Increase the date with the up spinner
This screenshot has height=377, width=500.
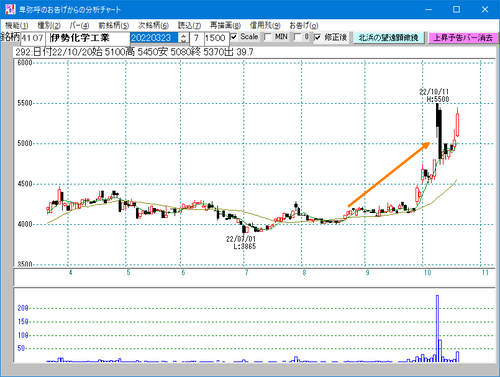click(184, 35)
